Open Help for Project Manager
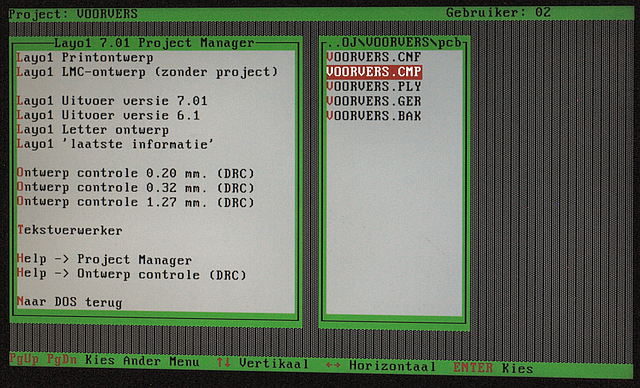640x388 pixels. [x=104, y=259]
